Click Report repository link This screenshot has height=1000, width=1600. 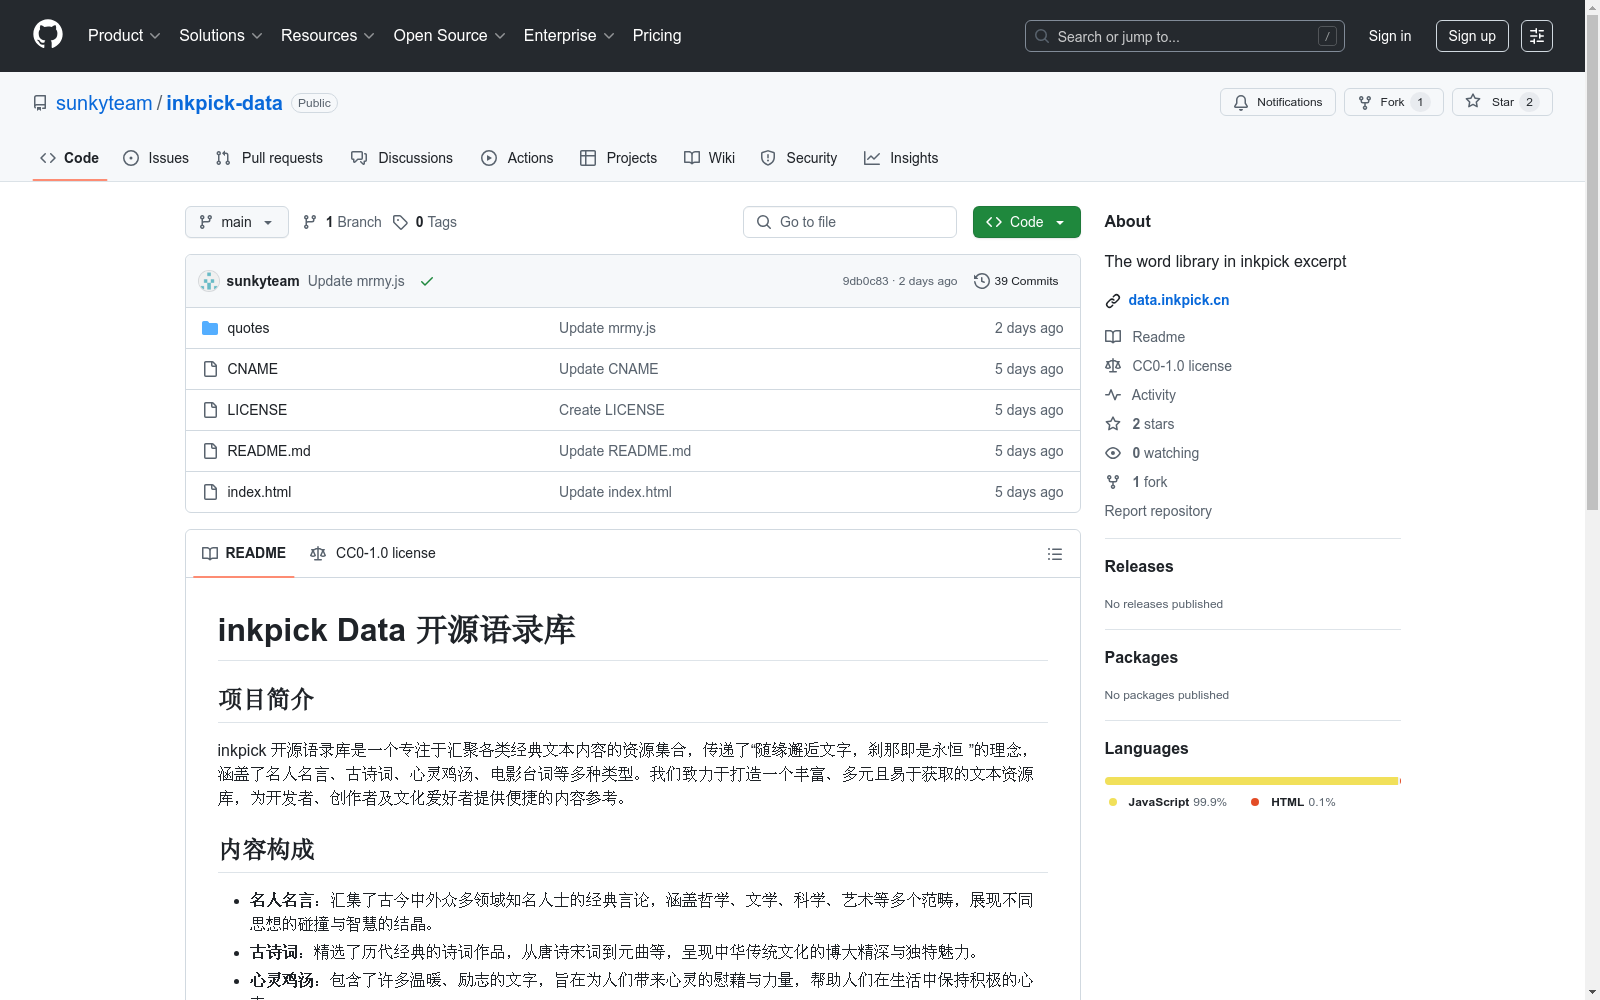(1158, 511)
